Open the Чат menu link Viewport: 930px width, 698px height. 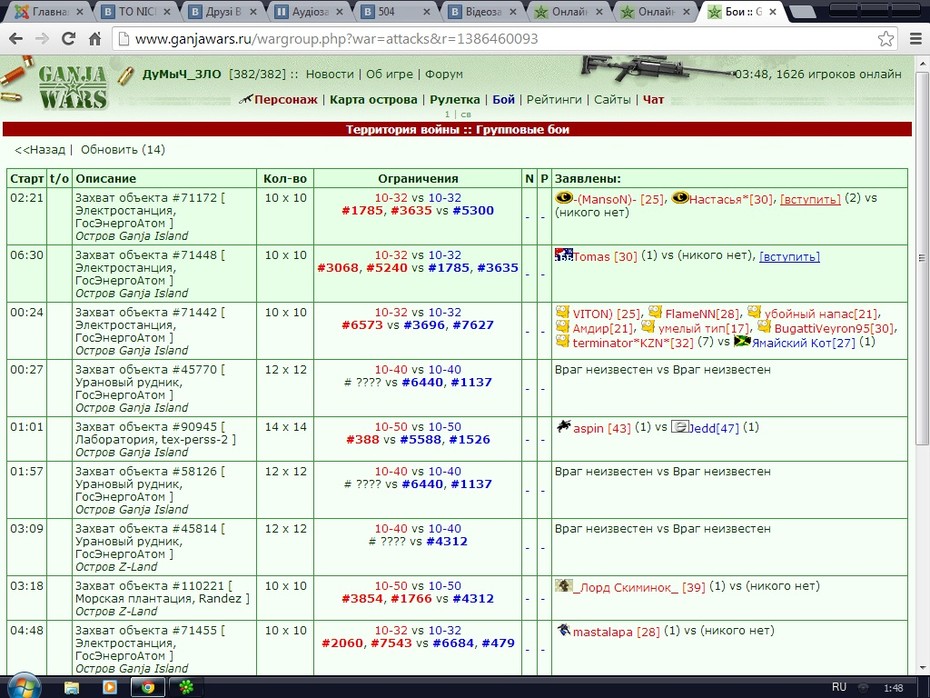coord(653,100)
